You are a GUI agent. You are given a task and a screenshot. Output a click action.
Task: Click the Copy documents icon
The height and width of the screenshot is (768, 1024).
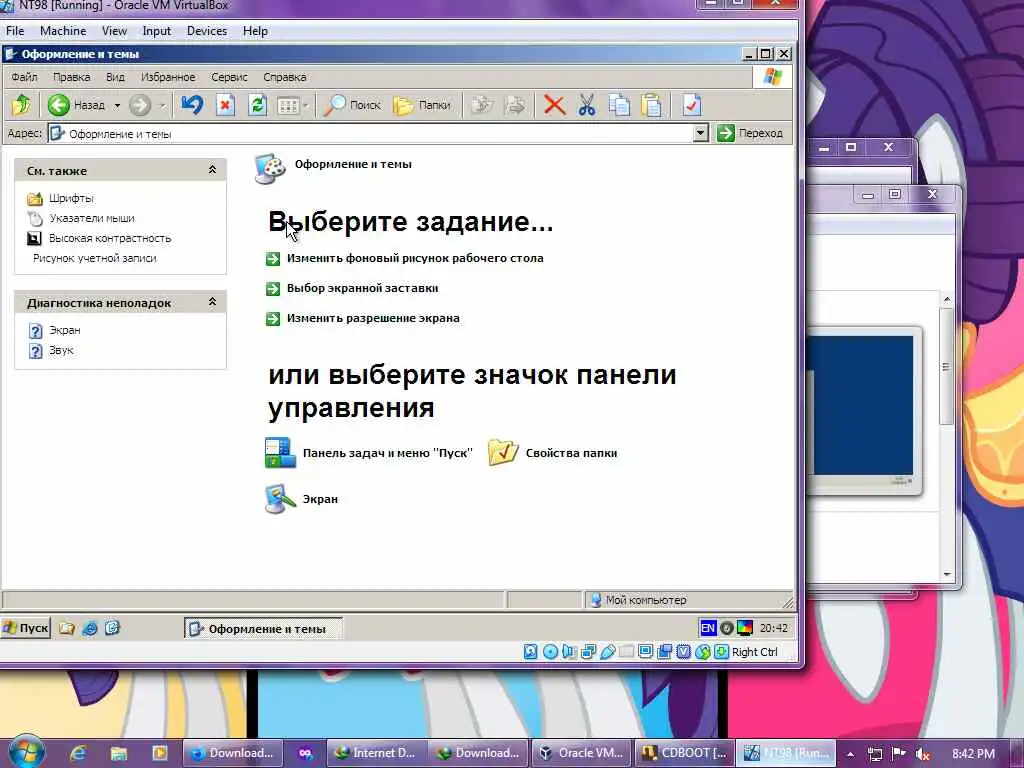(619, 104)
